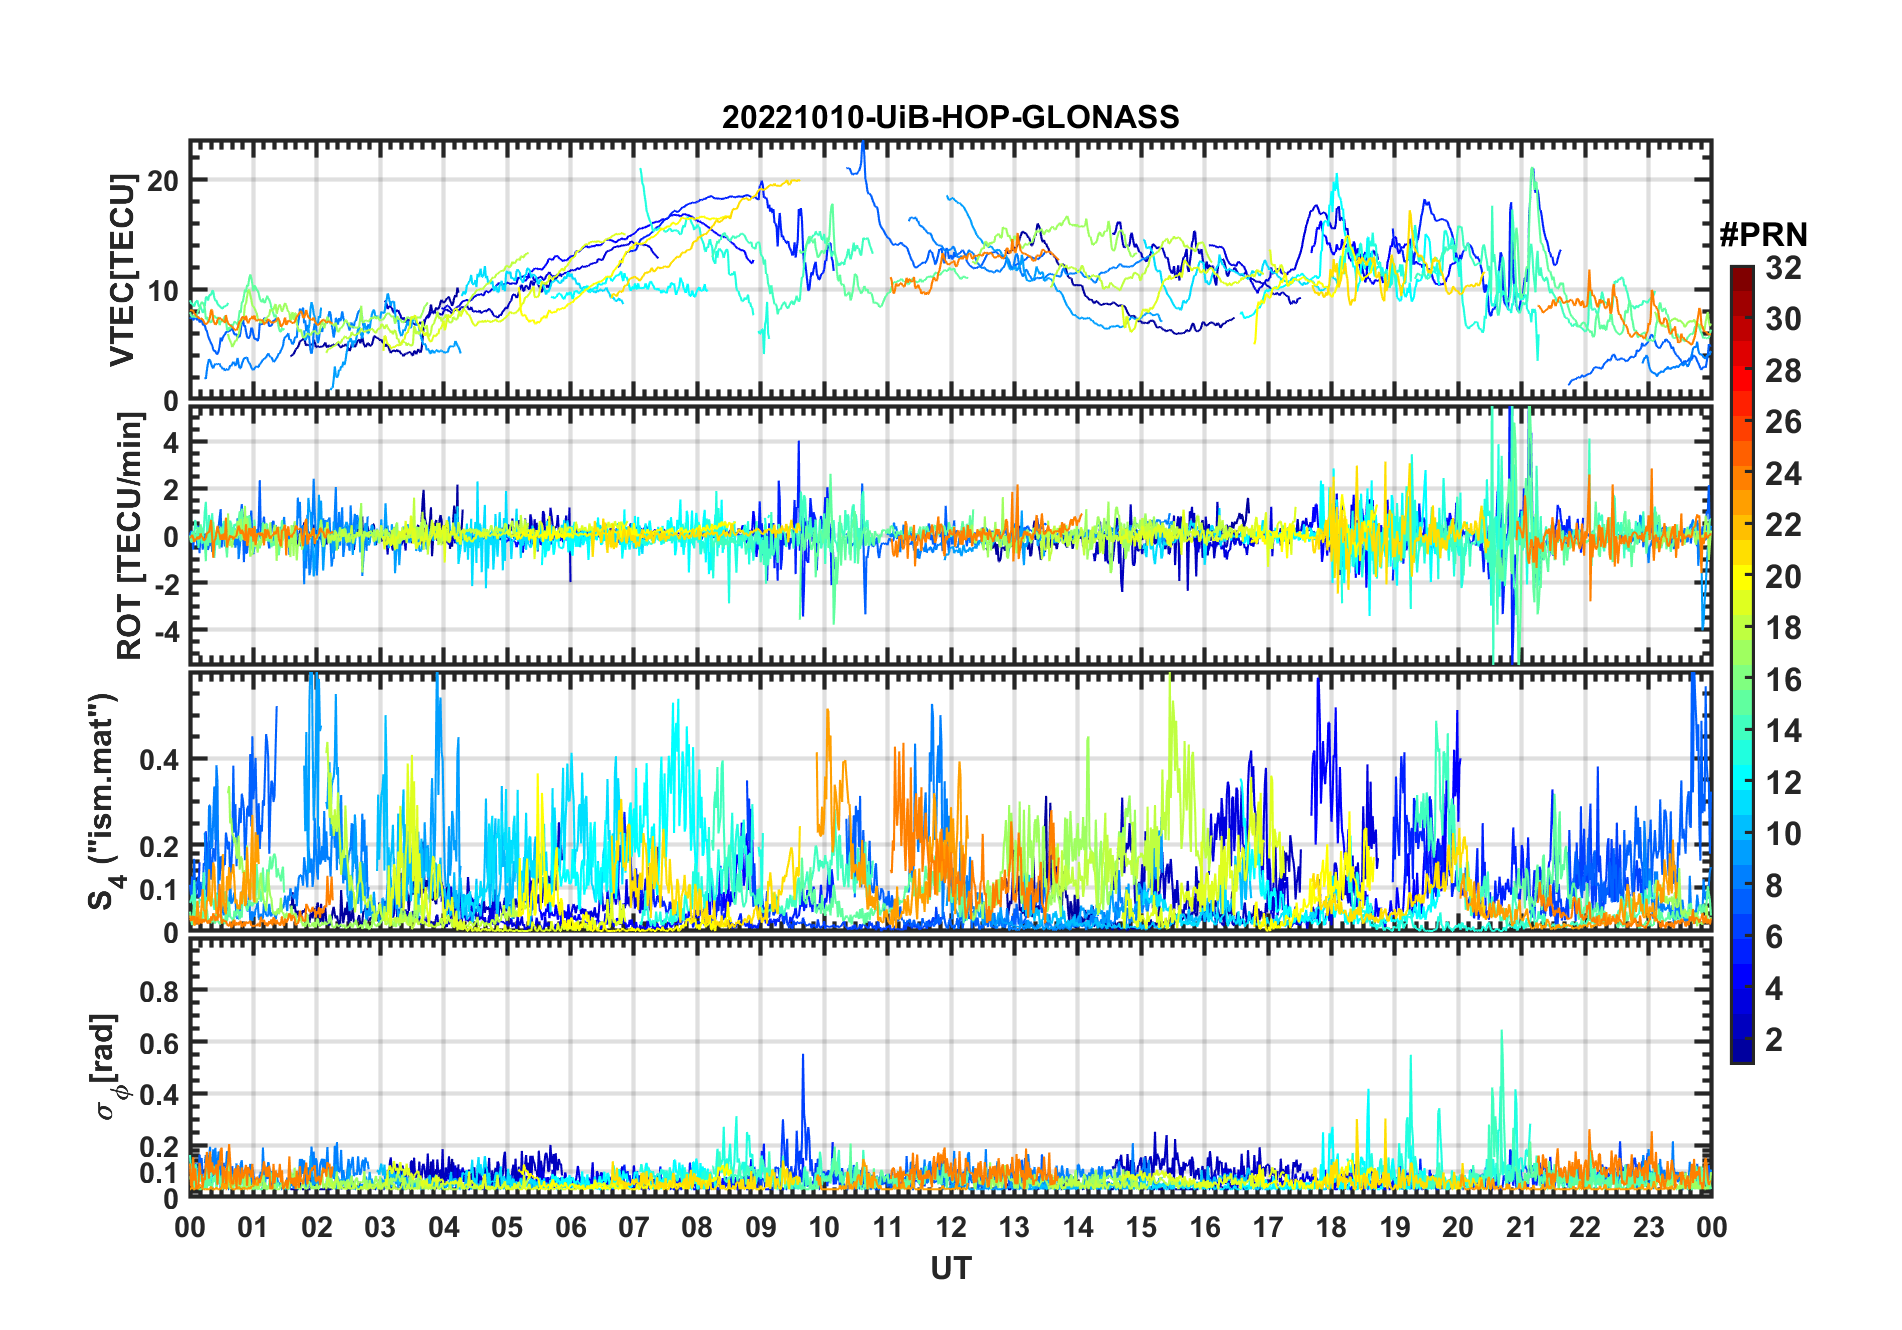Select the VTEC[TECU] y-axis label
Image resolution: width=1902 pixels, height=1330 pixels.
tap(122, 270)
